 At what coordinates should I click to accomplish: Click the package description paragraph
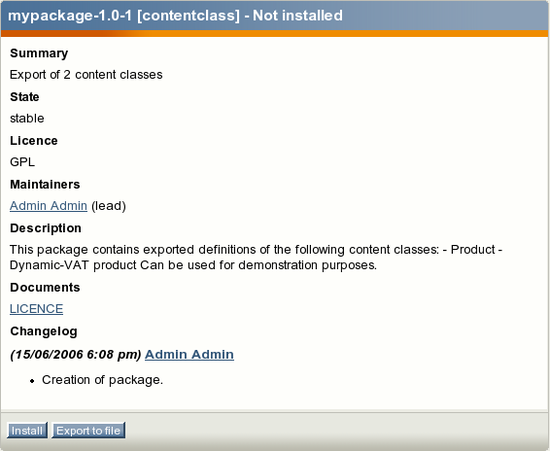[256, 257]
